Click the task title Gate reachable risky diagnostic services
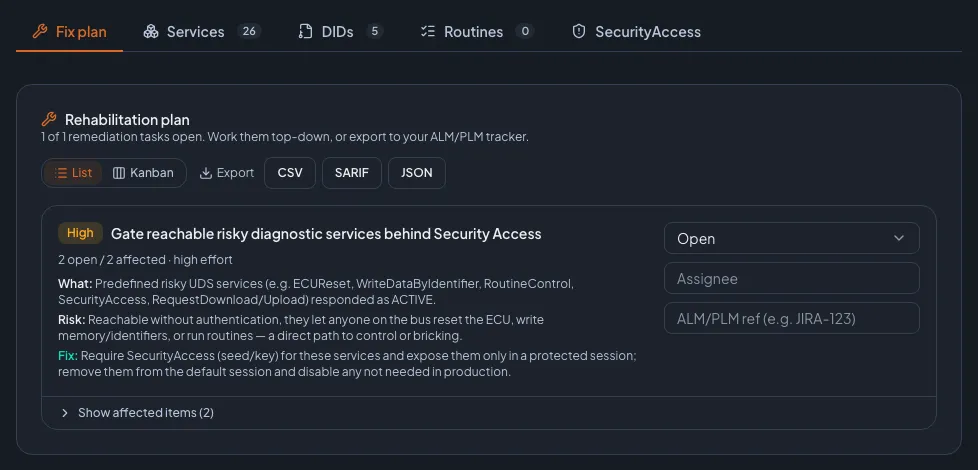The height and width of the screenshot is (470, 978). (326, 234)
